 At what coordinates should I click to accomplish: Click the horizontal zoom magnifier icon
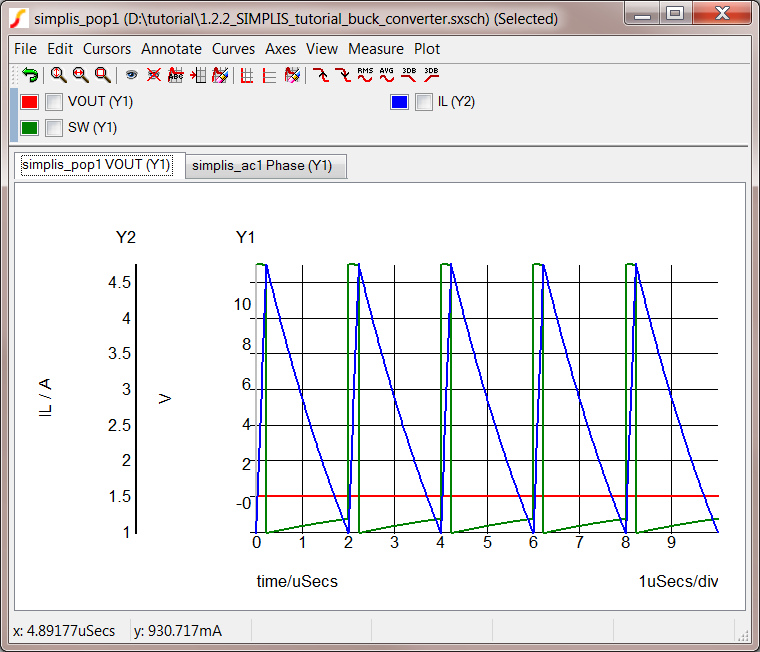(x=80, y=75)
